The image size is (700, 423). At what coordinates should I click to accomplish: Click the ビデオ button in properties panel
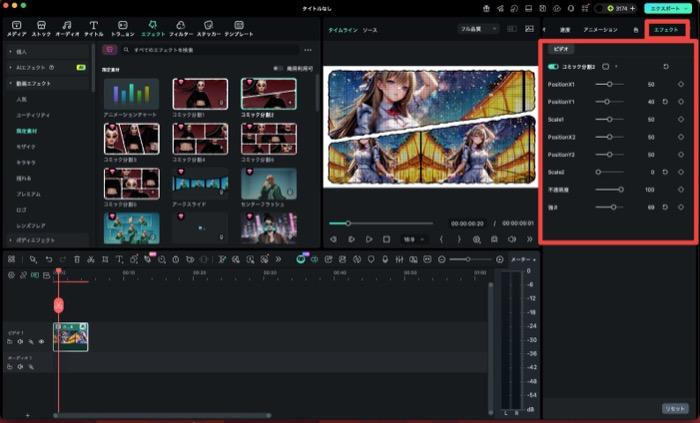[561, 49]
